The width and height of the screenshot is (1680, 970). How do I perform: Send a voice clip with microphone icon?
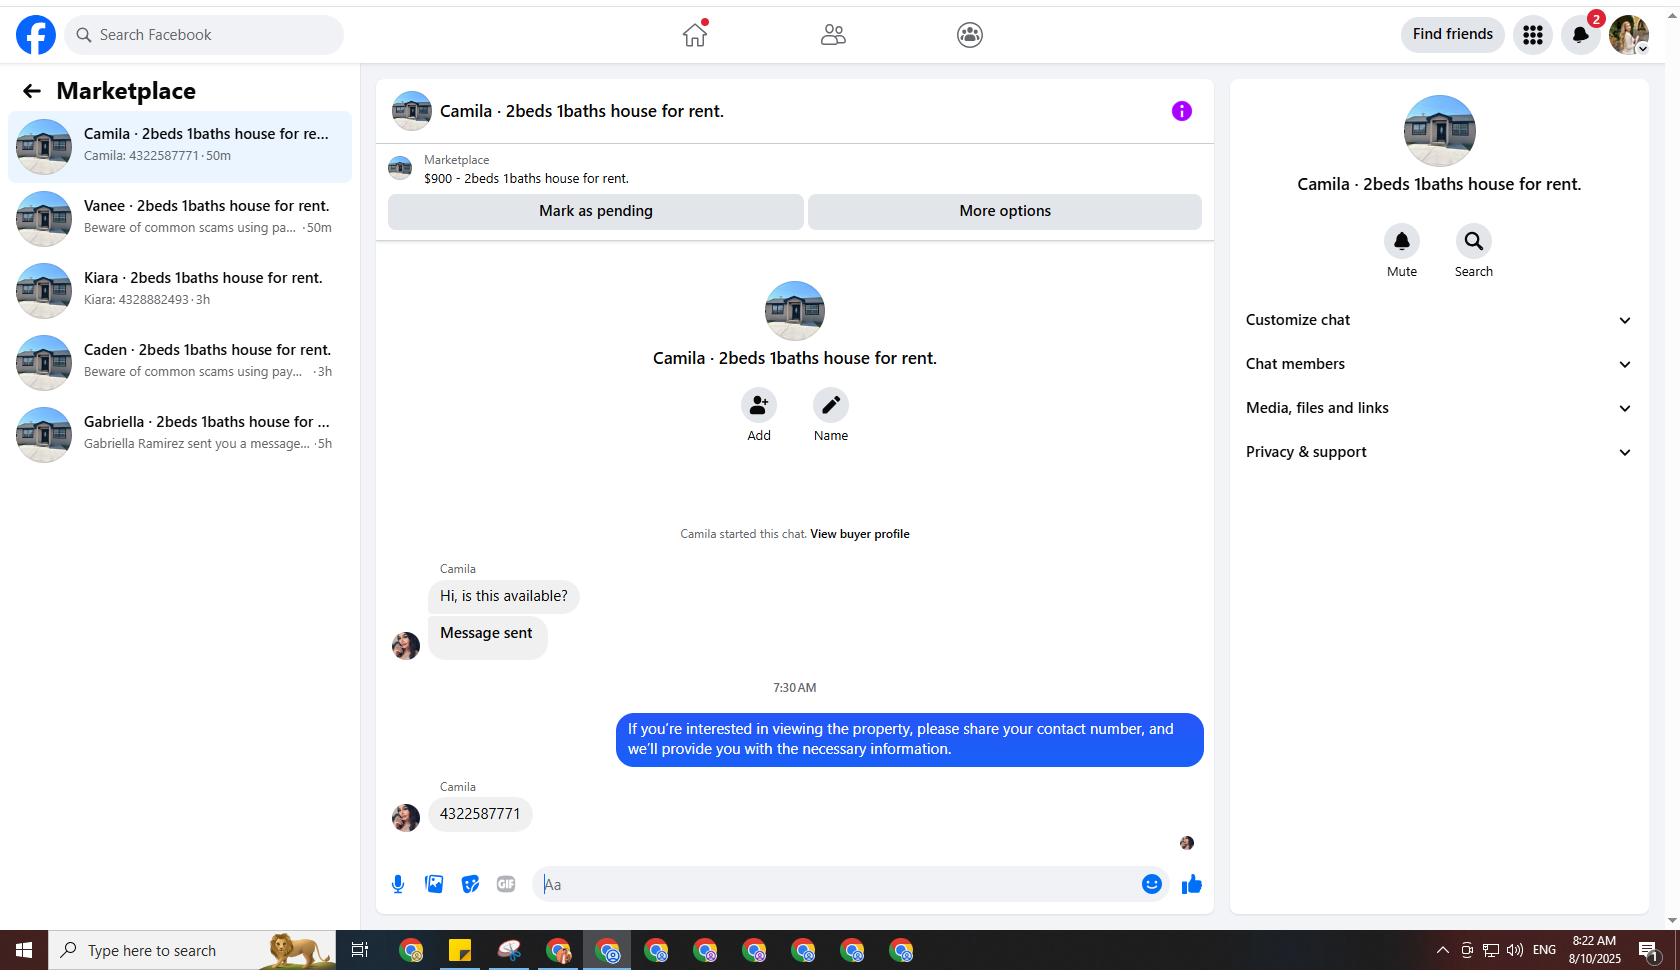click(x=398, y=884)
